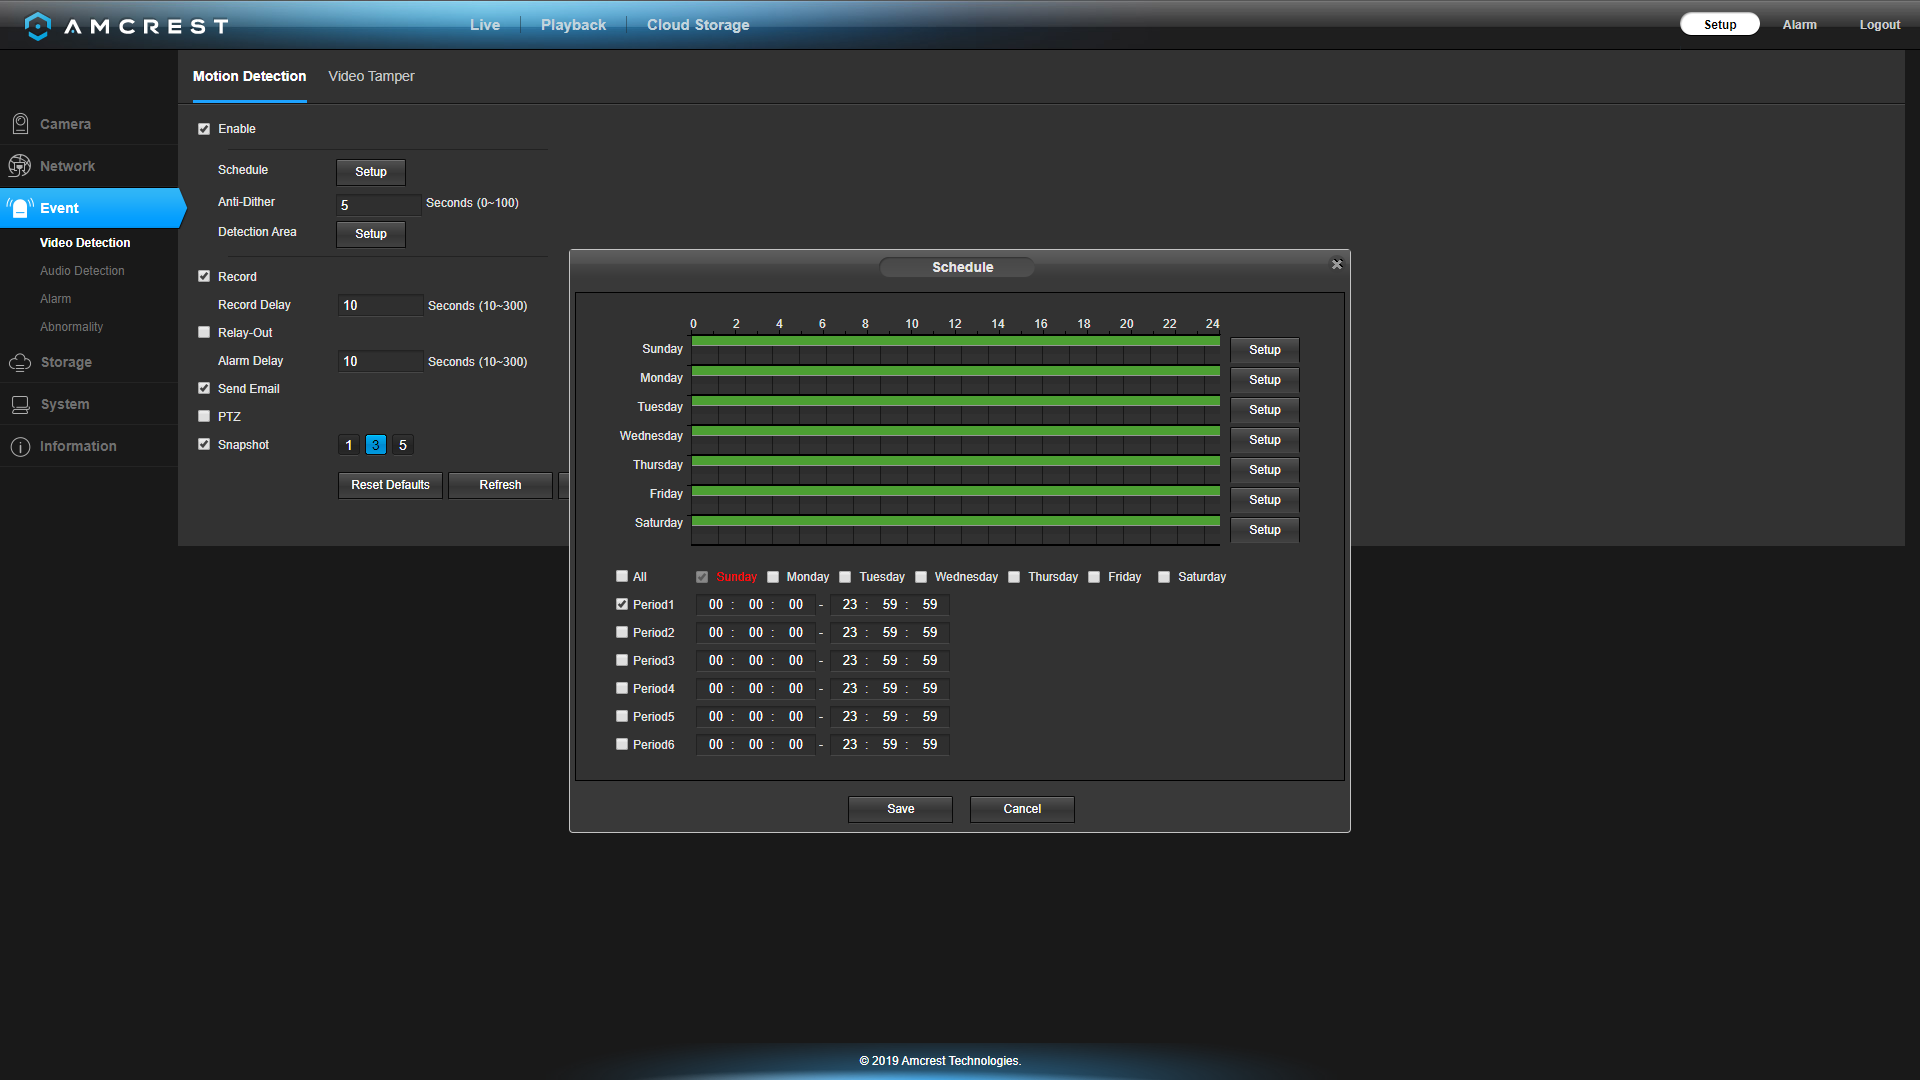Image resolution: width=1920 pixels, height=1080 pixels.
Task: Click Setup for the Wednesday row
Action: tap(1264, 440)
